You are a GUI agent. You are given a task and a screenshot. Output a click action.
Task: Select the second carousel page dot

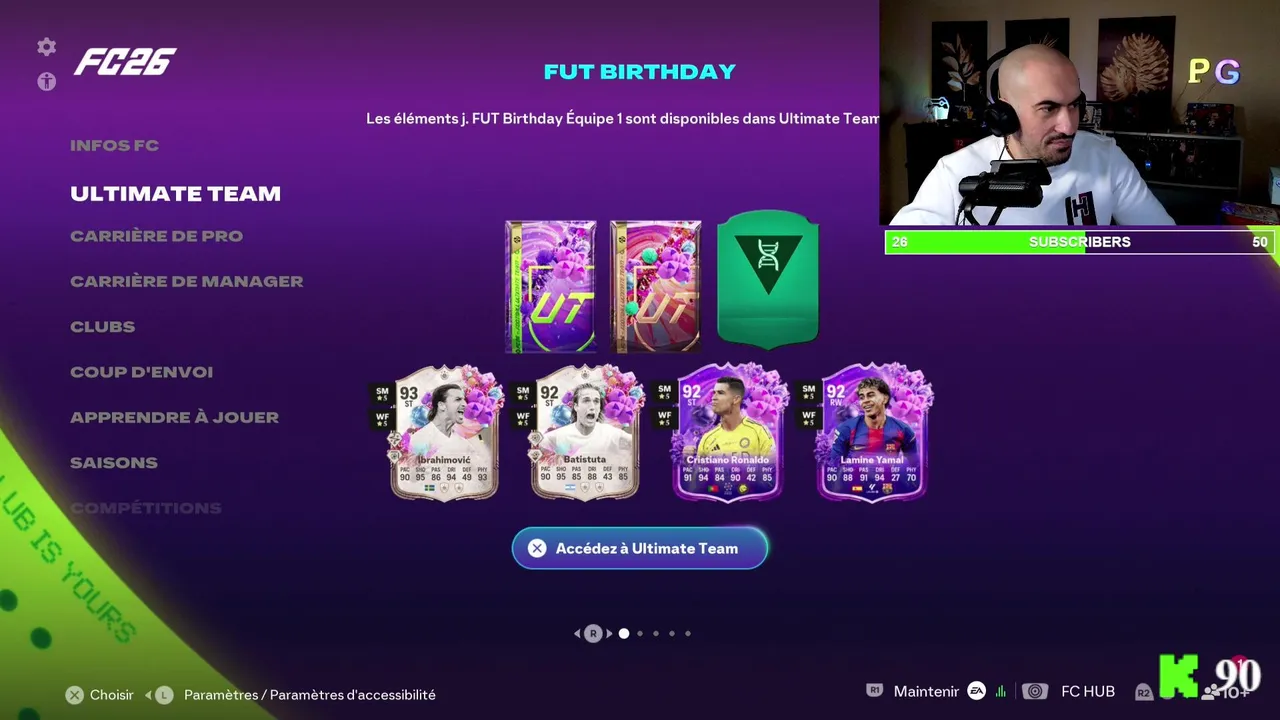coord(640,633)
